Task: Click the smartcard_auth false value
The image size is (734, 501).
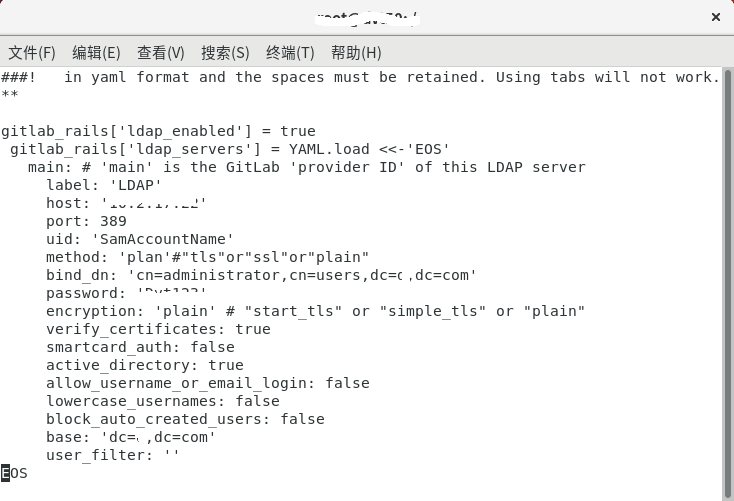Action: coord(213,347)
